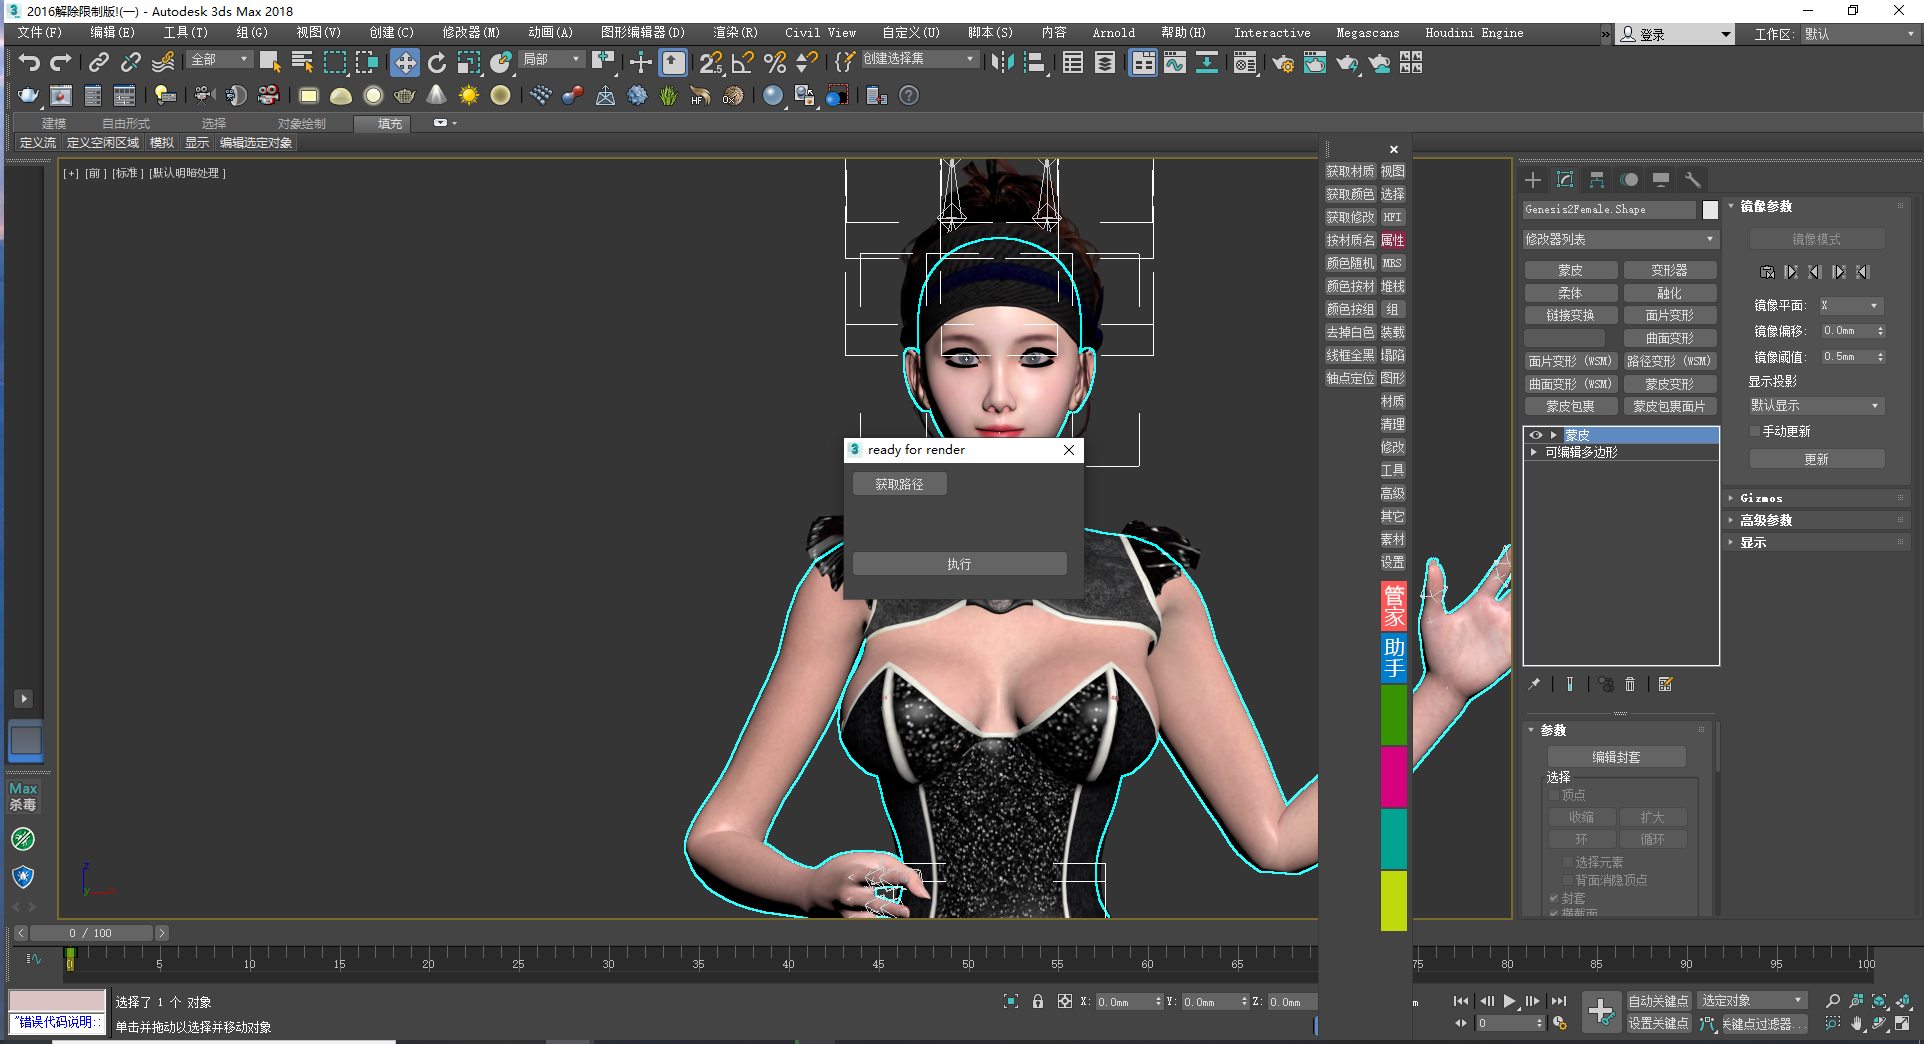
Task: Select the Move transform tool
Action: (405, 63)
